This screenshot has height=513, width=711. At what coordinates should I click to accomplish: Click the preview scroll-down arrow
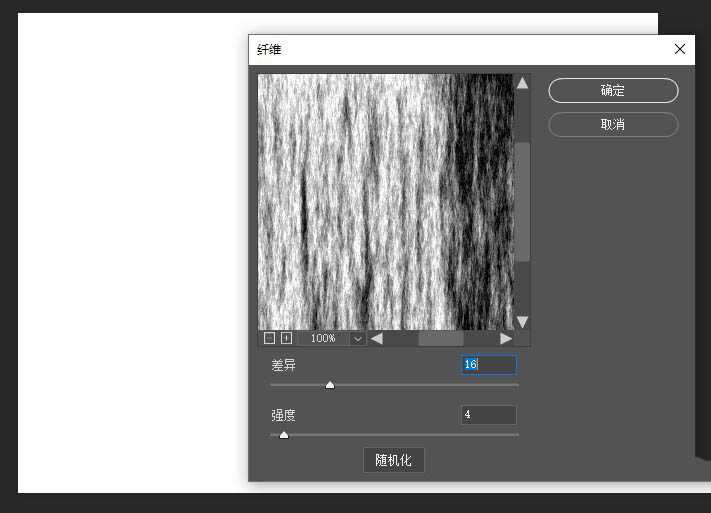pyautogui.click(x=522, y=321)
